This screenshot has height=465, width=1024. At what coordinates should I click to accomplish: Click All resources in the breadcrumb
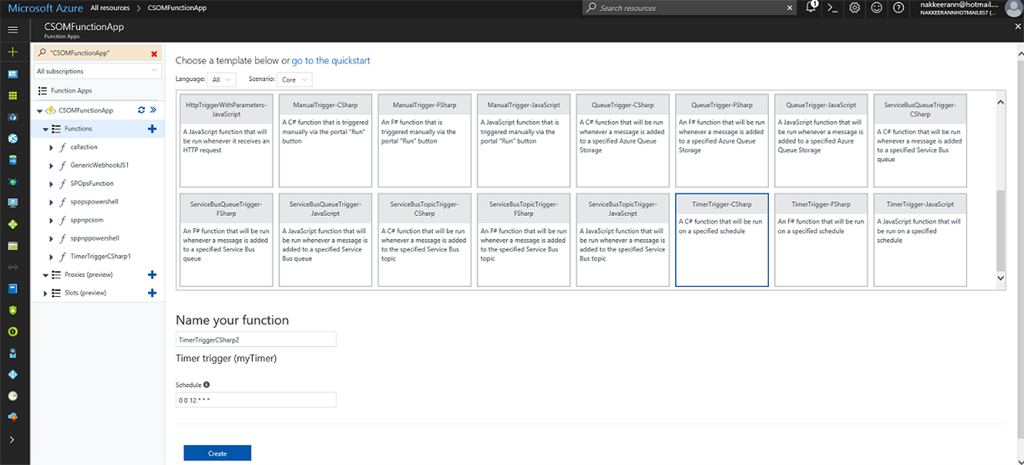109,7
